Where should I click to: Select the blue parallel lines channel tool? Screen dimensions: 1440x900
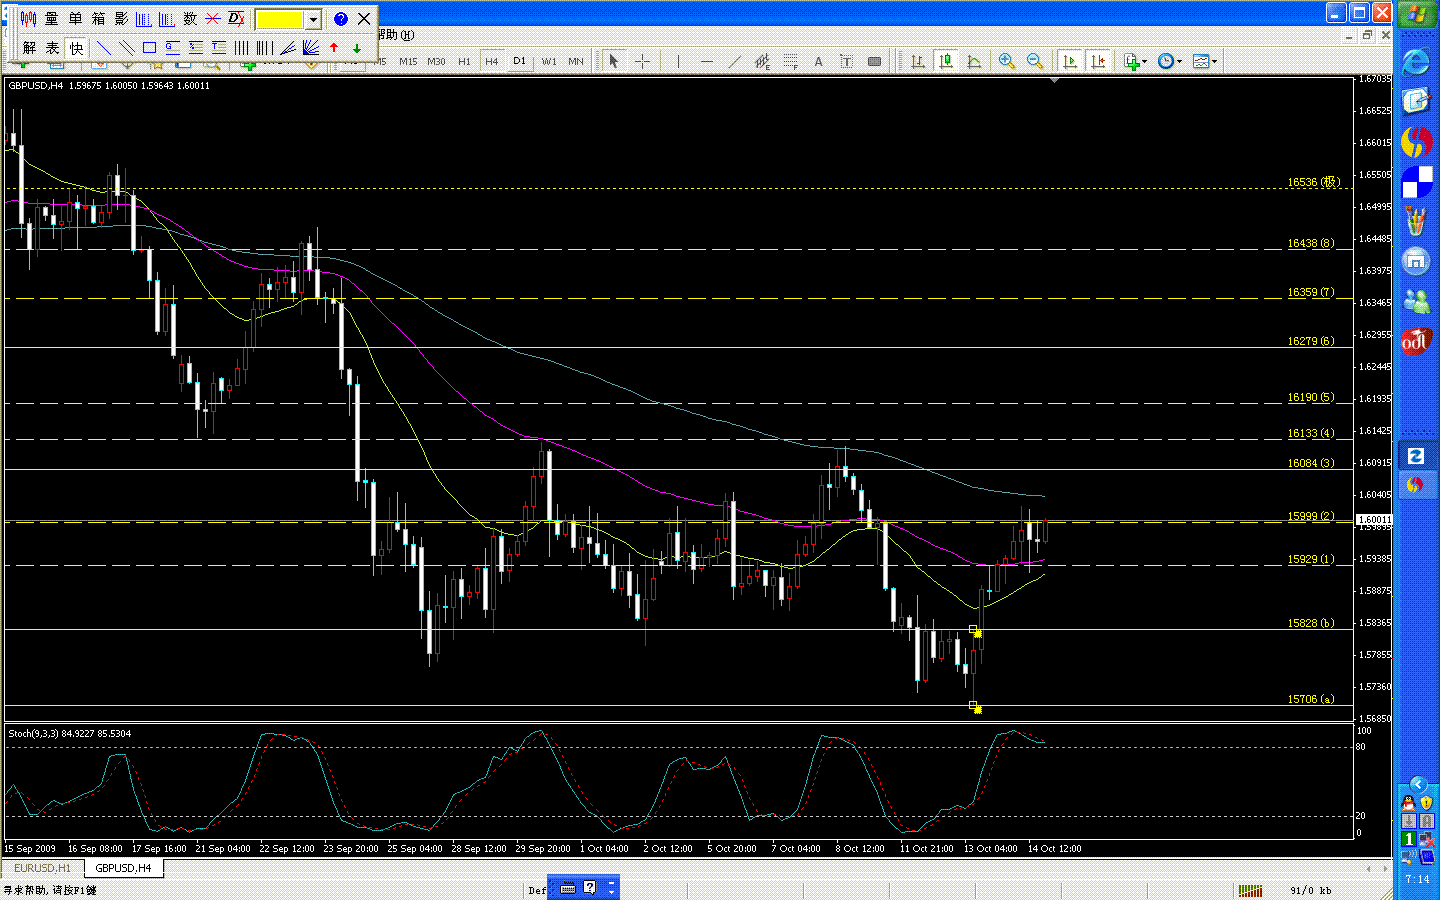coord(126,47)
